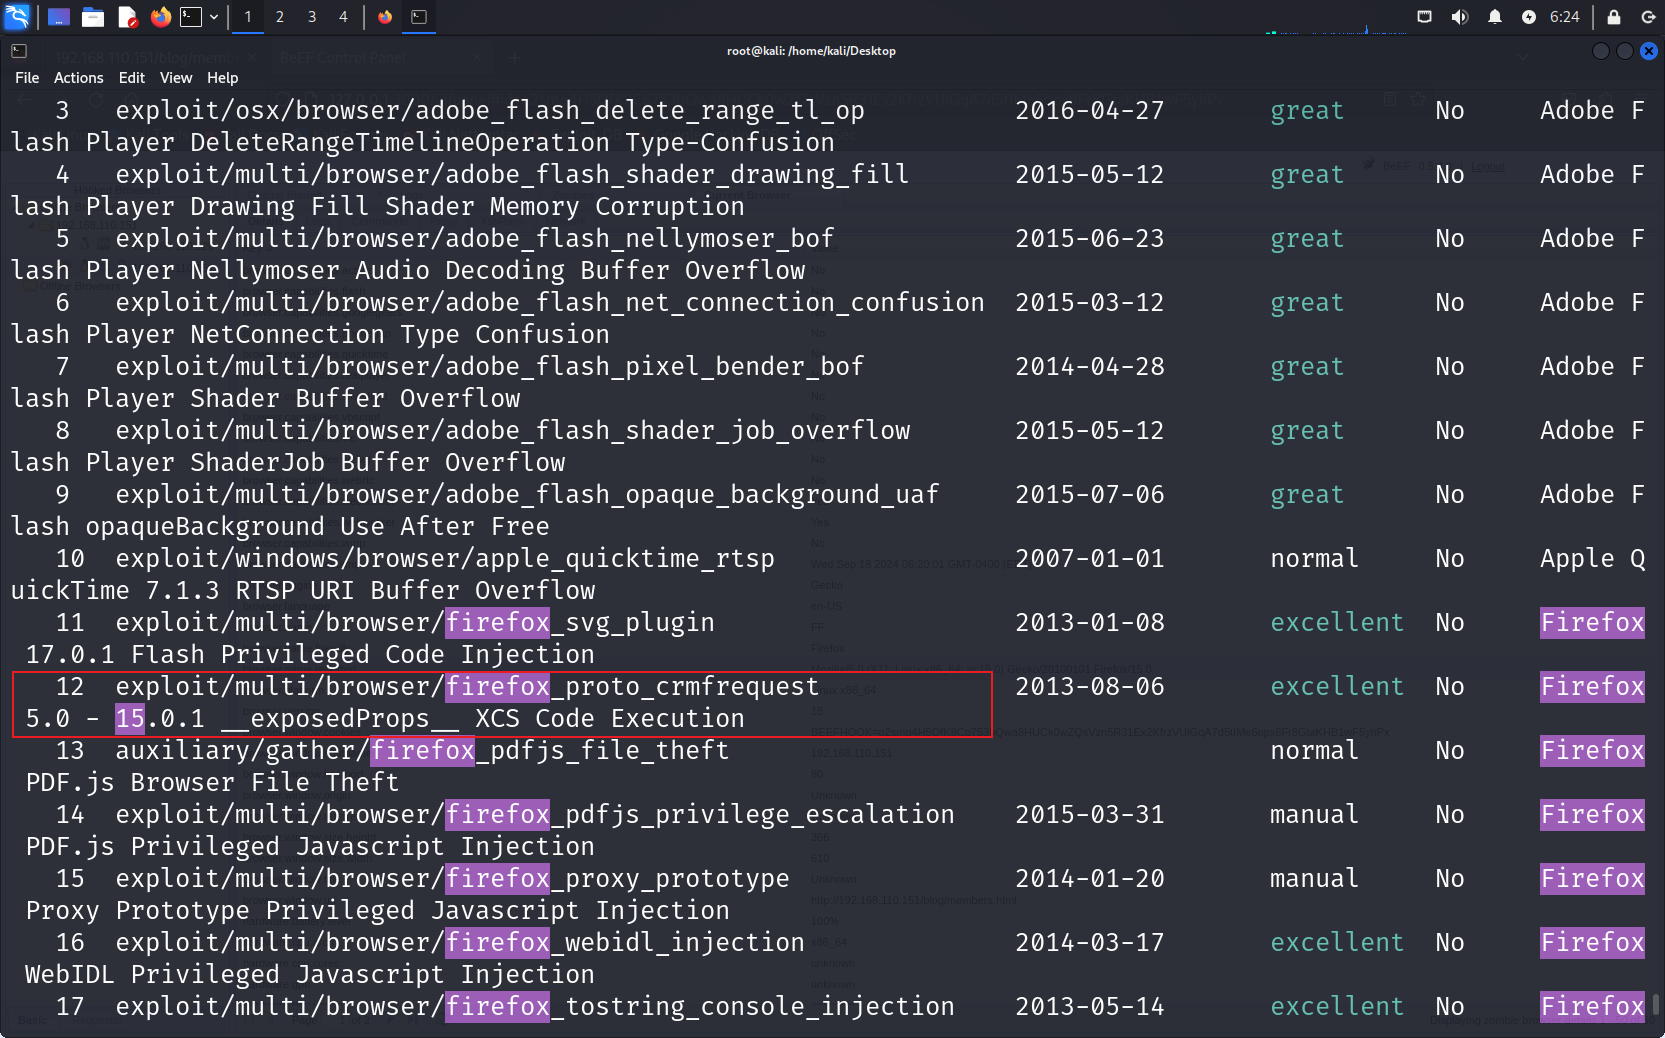Screen dimensions: 1665x1038
Task: Click 'lash opaqueBackground Use After Free' line
Action: coord(280,526)
